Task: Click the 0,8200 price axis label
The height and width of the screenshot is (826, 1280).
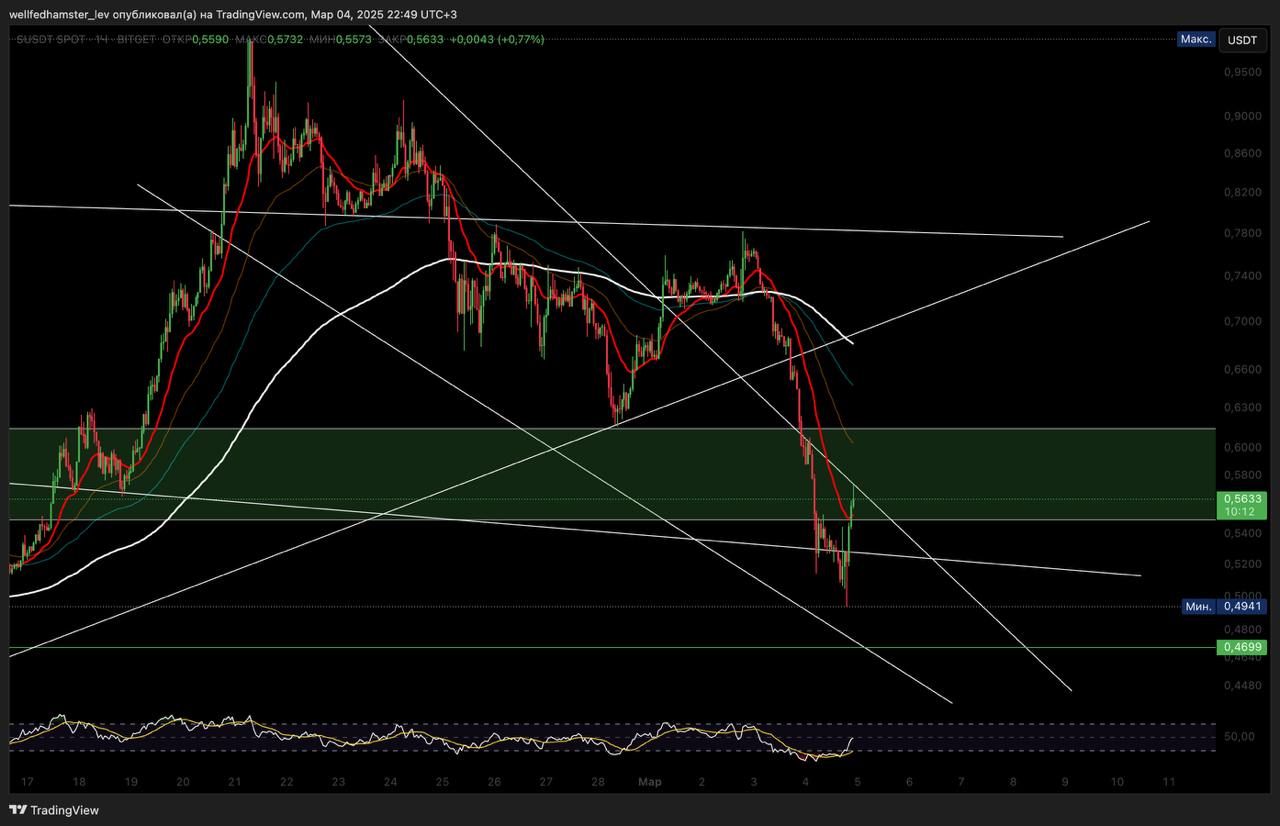Action: pyautogui.click(x=1243, y=192)
